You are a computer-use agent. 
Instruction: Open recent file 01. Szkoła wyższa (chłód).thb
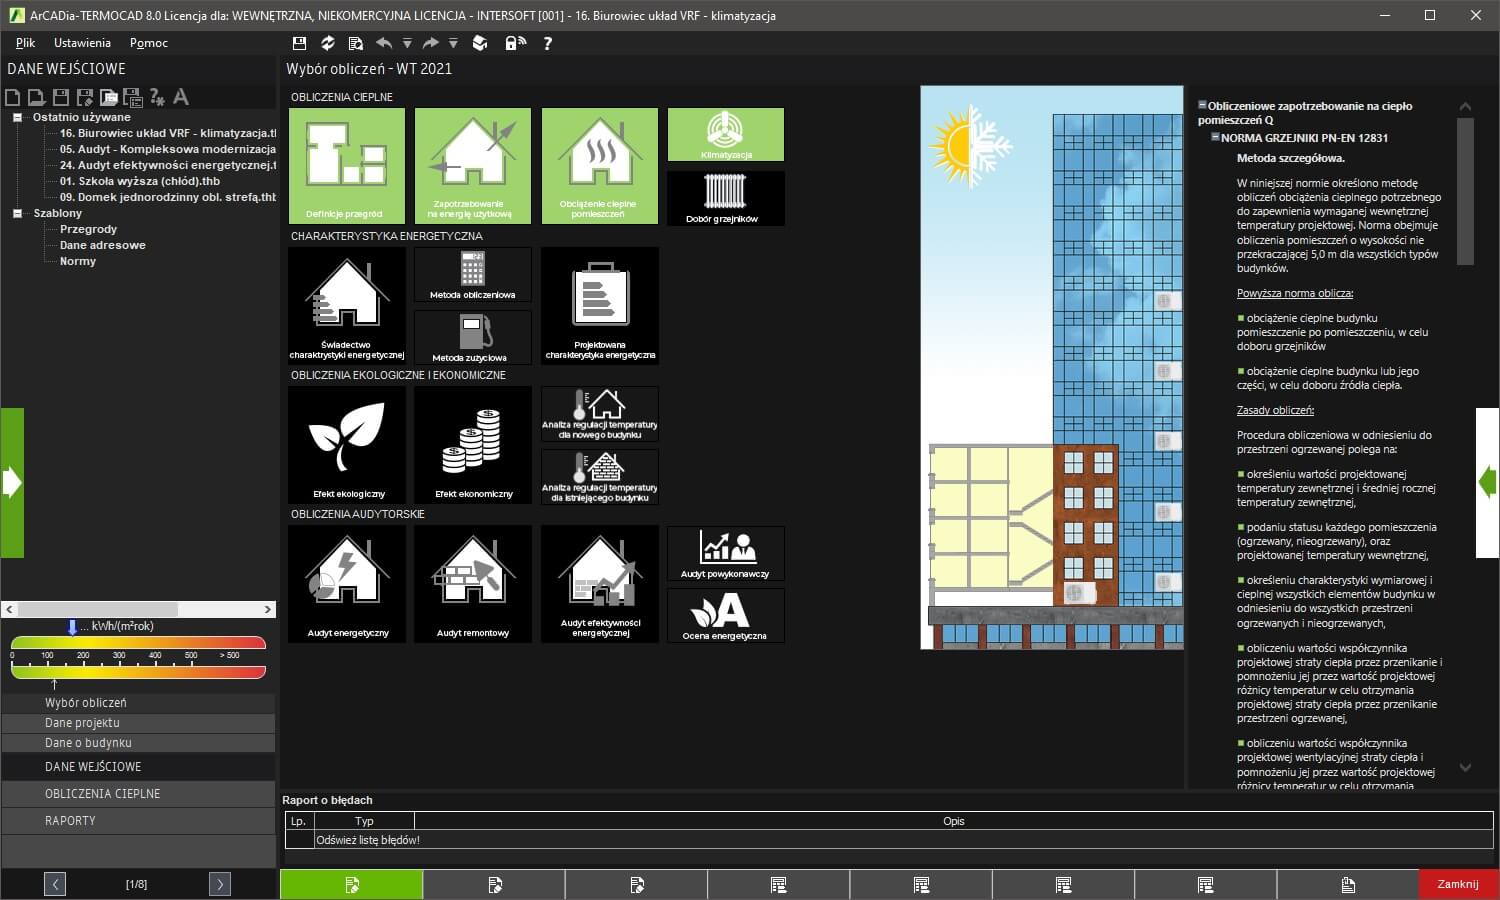[140, 181]
